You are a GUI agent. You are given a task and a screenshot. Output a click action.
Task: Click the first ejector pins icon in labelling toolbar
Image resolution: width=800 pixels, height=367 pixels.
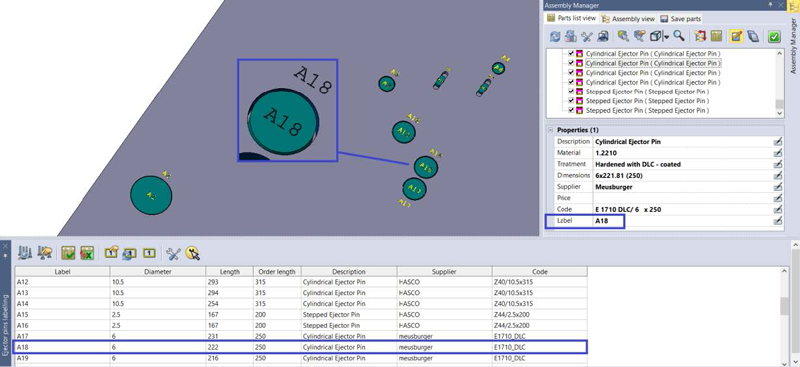coord(26,253)
